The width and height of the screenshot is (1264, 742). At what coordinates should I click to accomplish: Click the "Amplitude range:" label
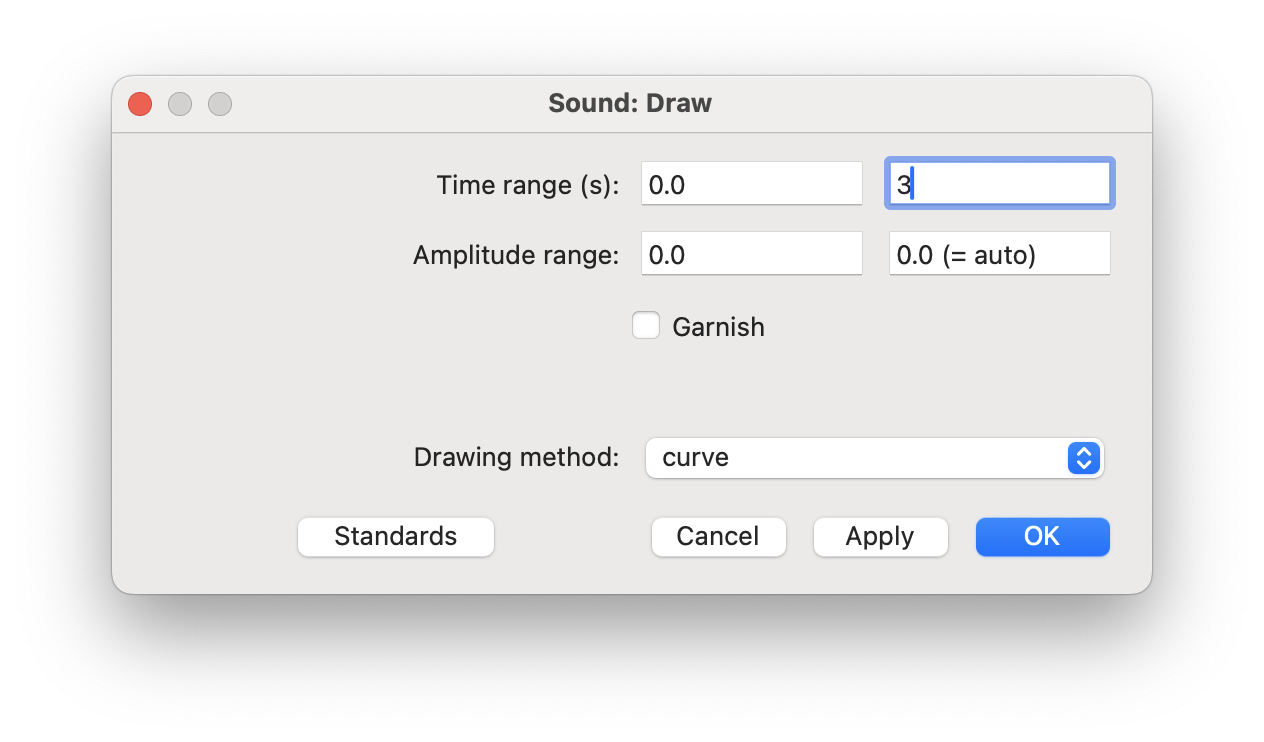pyautogui.click(x=516, y=255)
